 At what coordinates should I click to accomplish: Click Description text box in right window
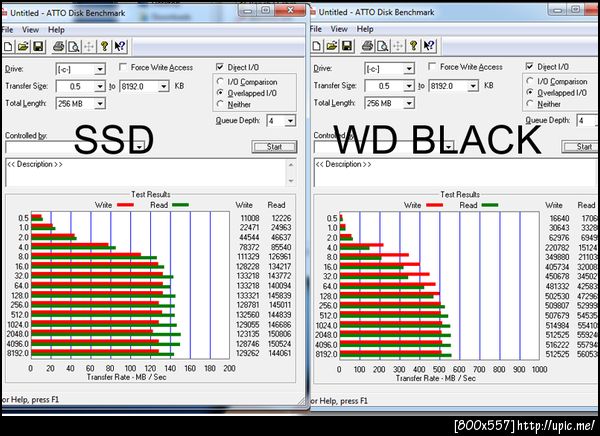coord(455,172)
